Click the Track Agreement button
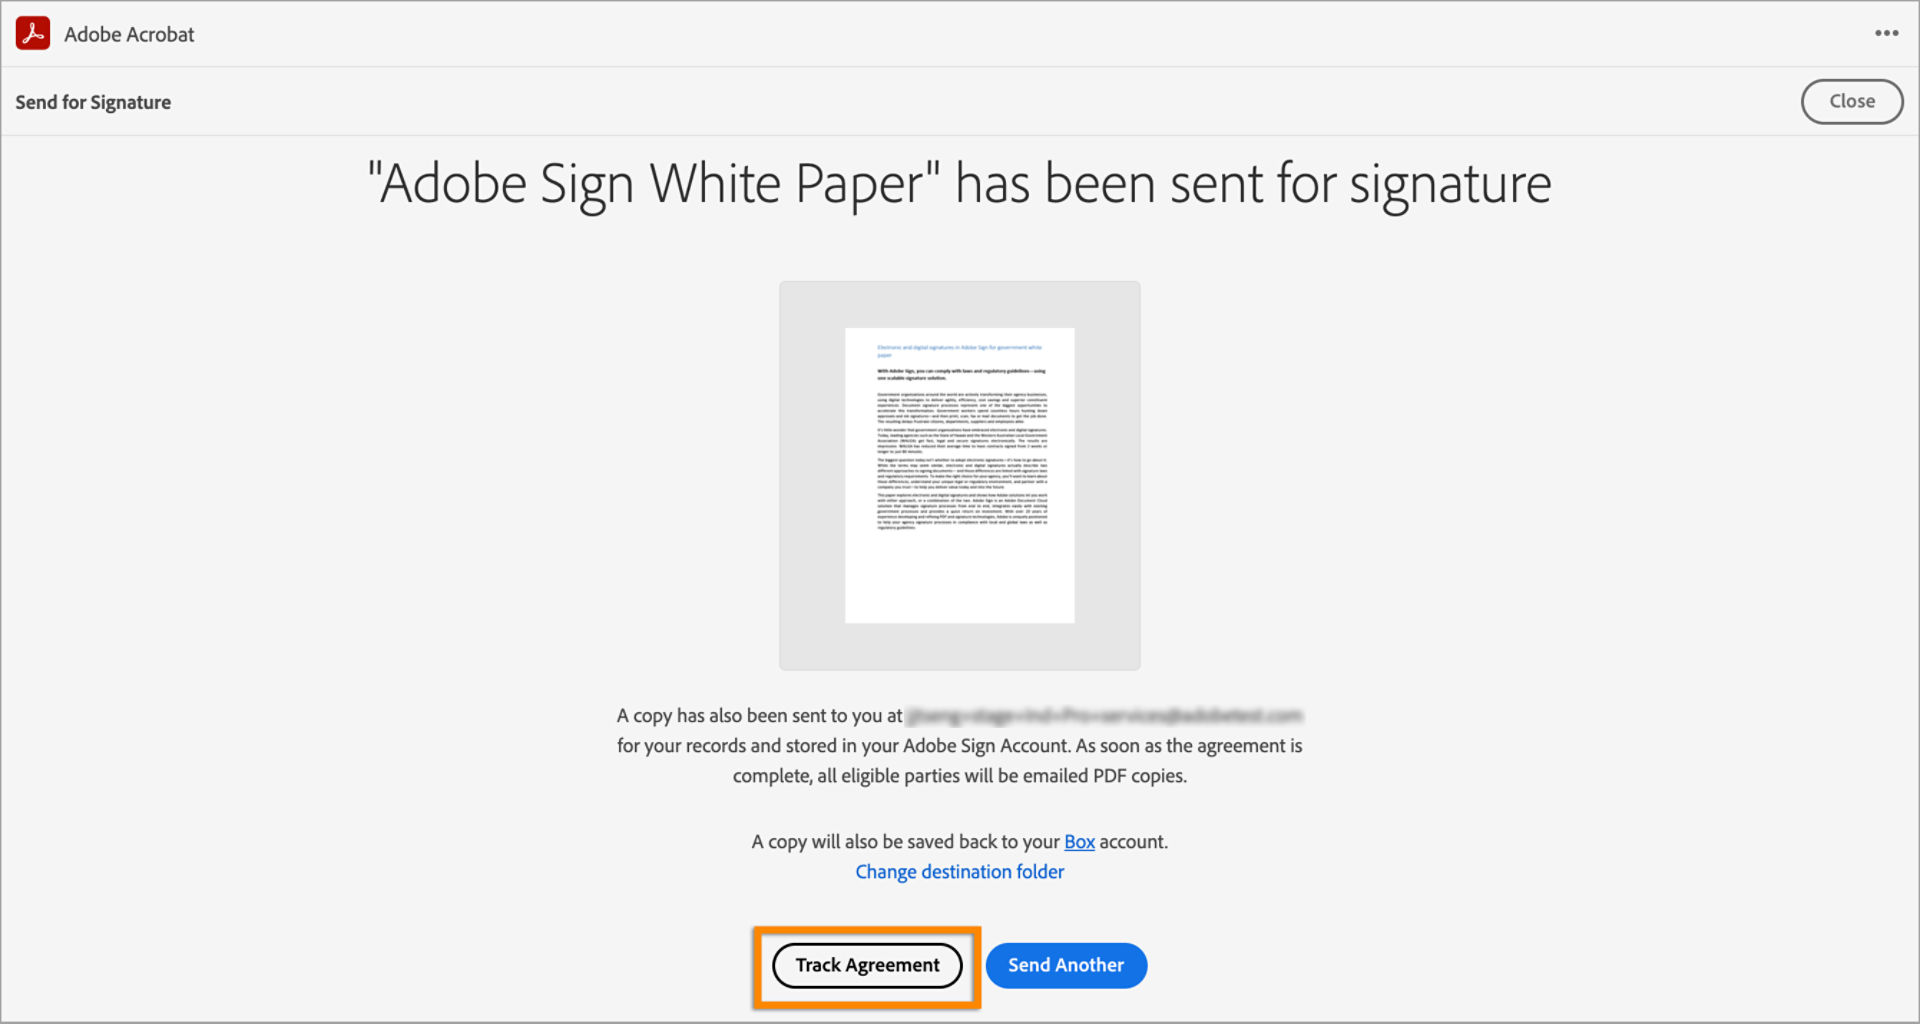 (x=867, y=965)
